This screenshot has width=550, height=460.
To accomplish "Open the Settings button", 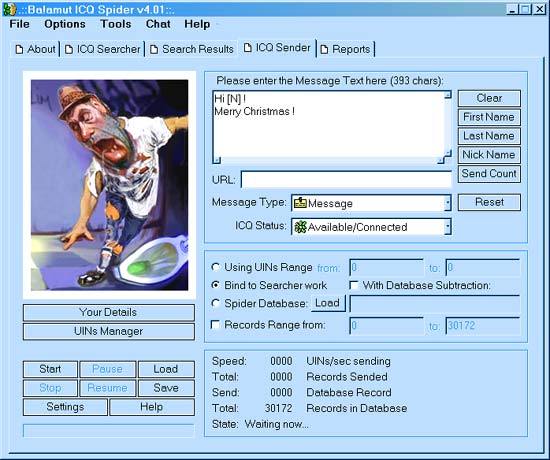I will (65, 407).
